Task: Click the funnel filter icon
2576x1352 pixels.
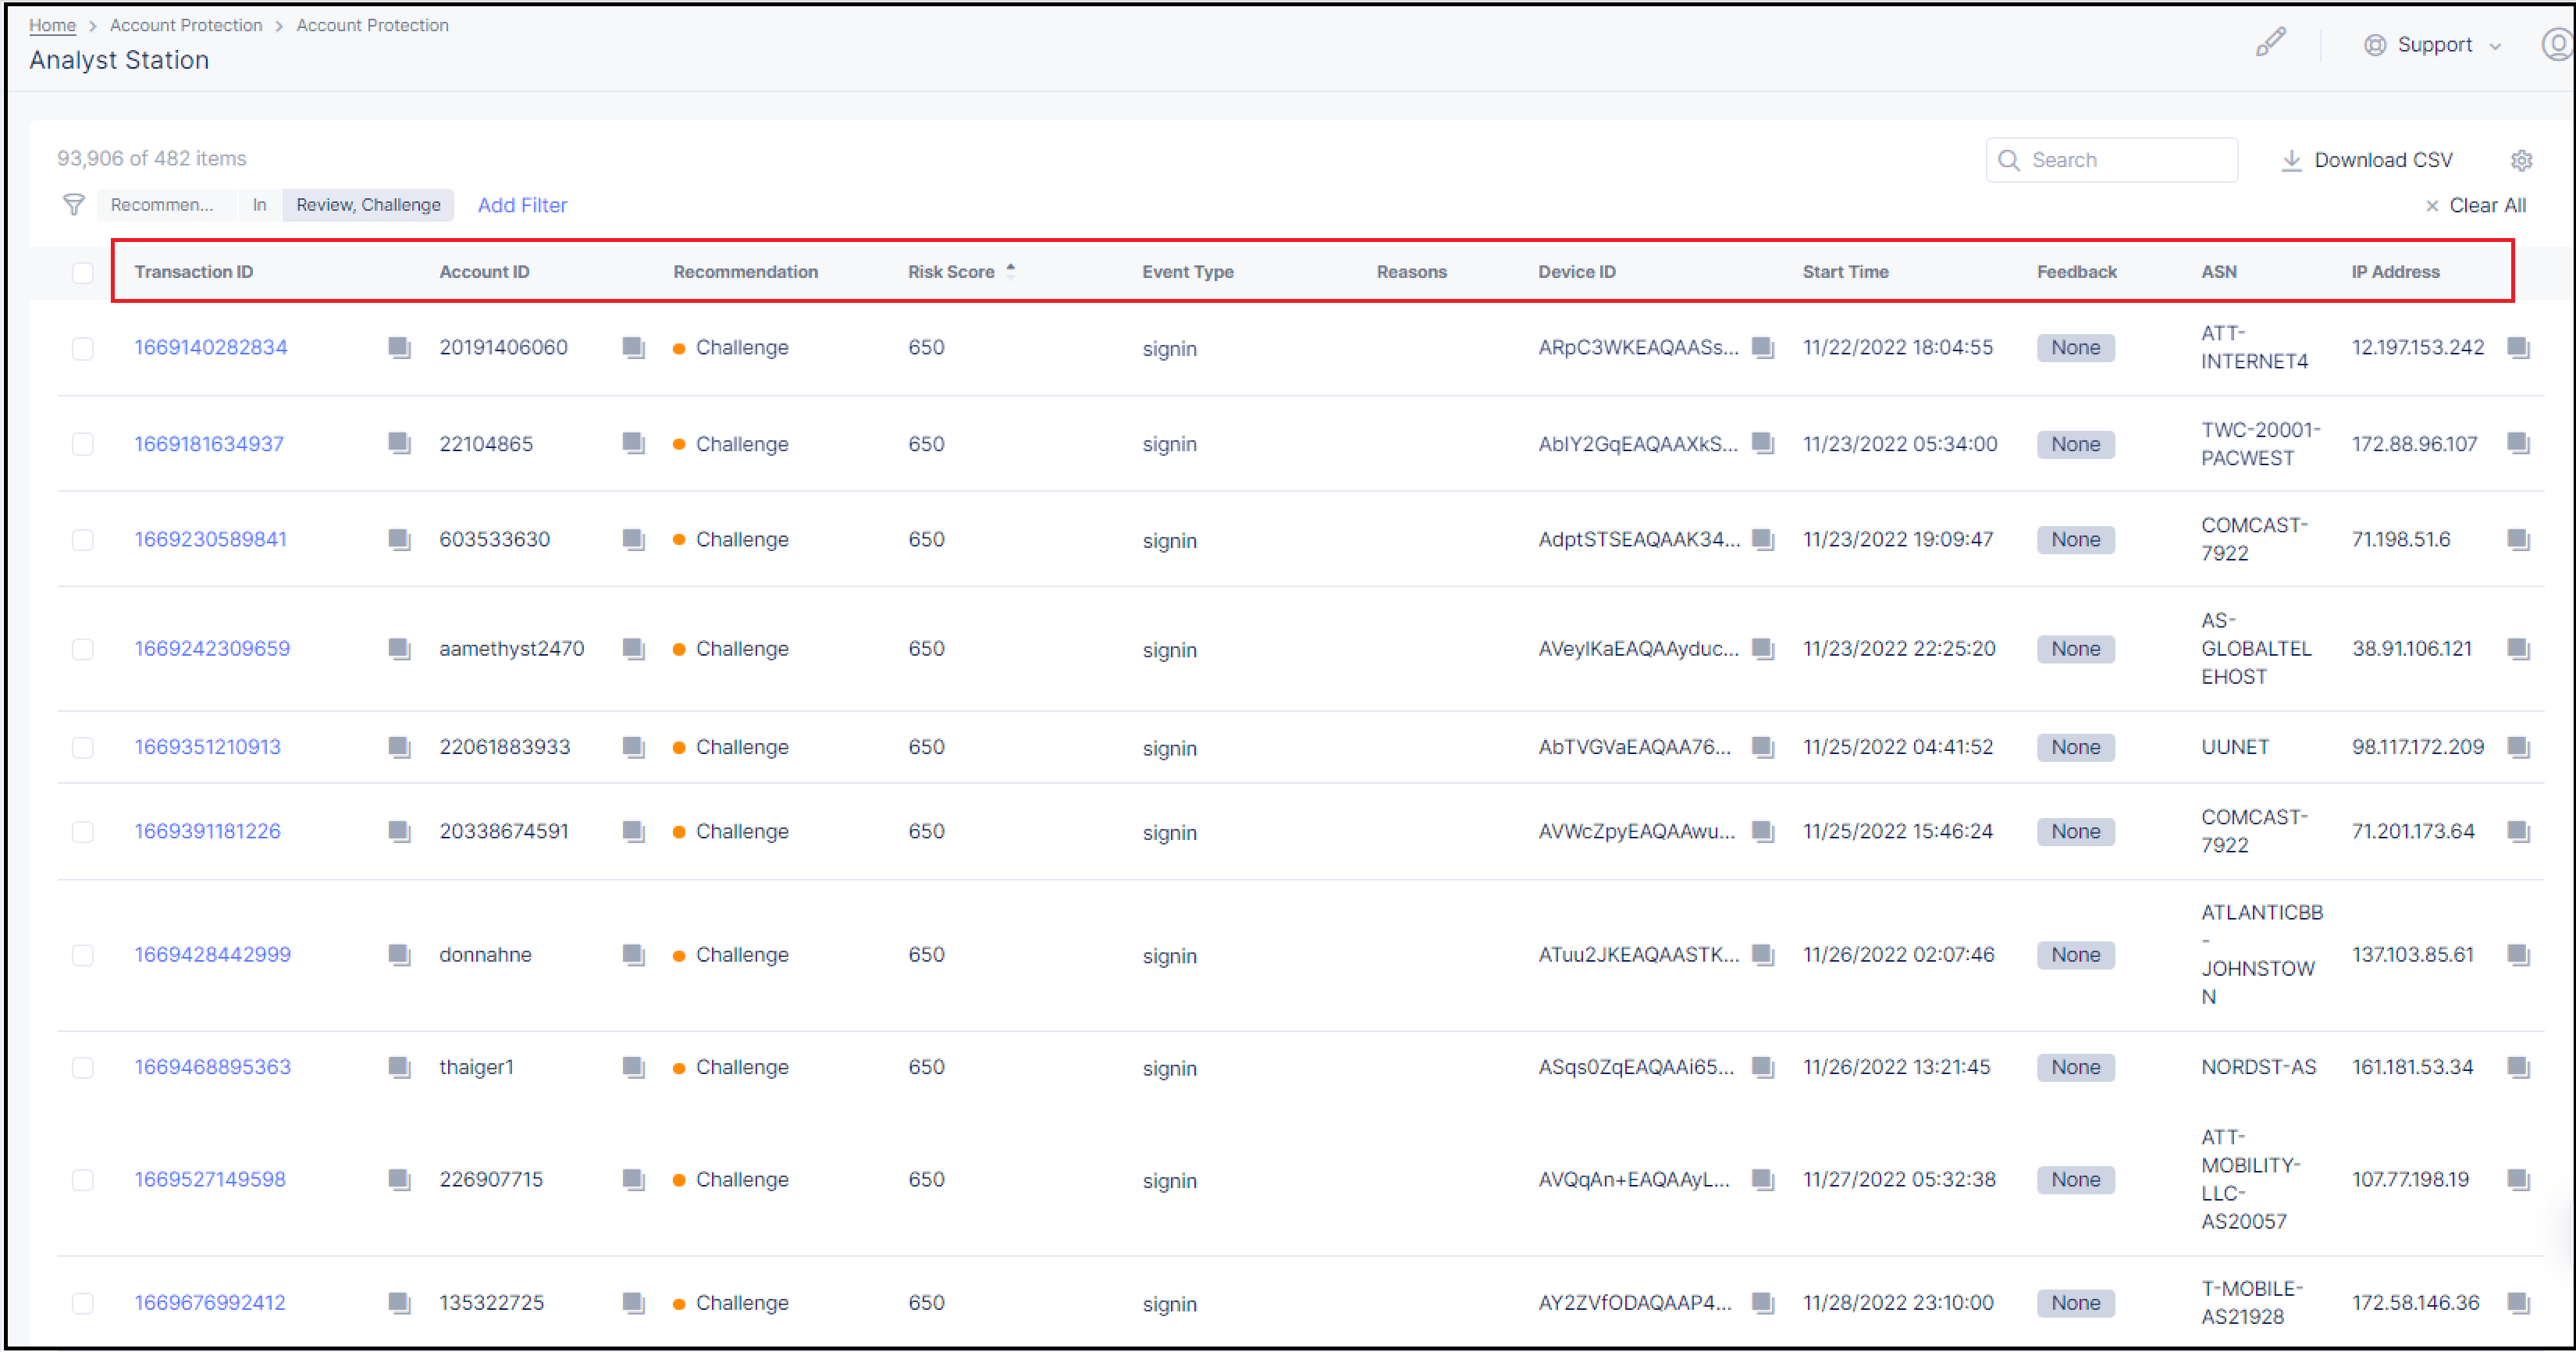Action: pyautogui.click(x=73, y=205)
